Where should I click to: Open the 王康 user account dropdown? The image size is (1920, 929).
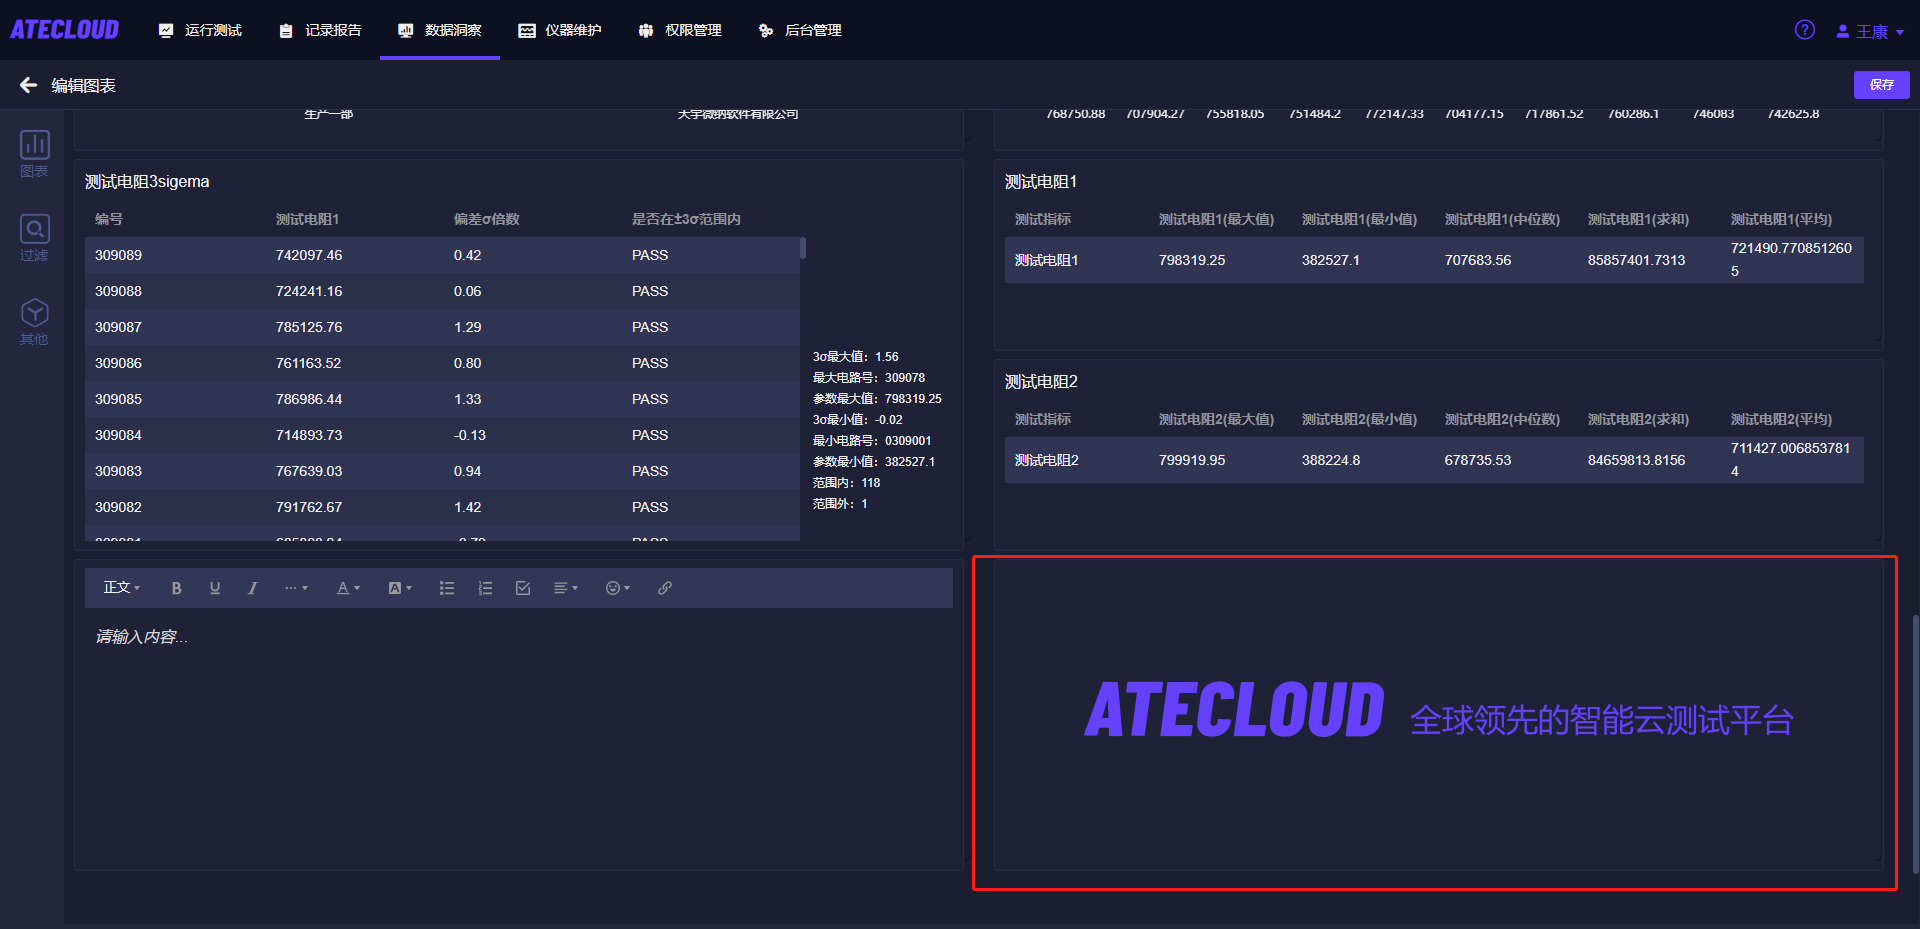click(x=1870, y=31)
